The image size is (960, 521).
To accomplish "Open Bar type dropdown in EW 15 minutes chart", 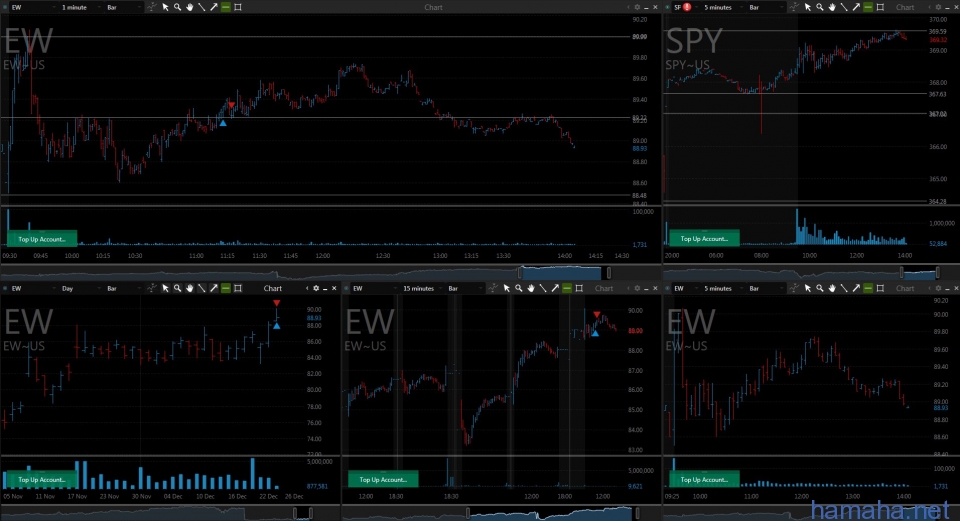I will click(x=464, y=288).
